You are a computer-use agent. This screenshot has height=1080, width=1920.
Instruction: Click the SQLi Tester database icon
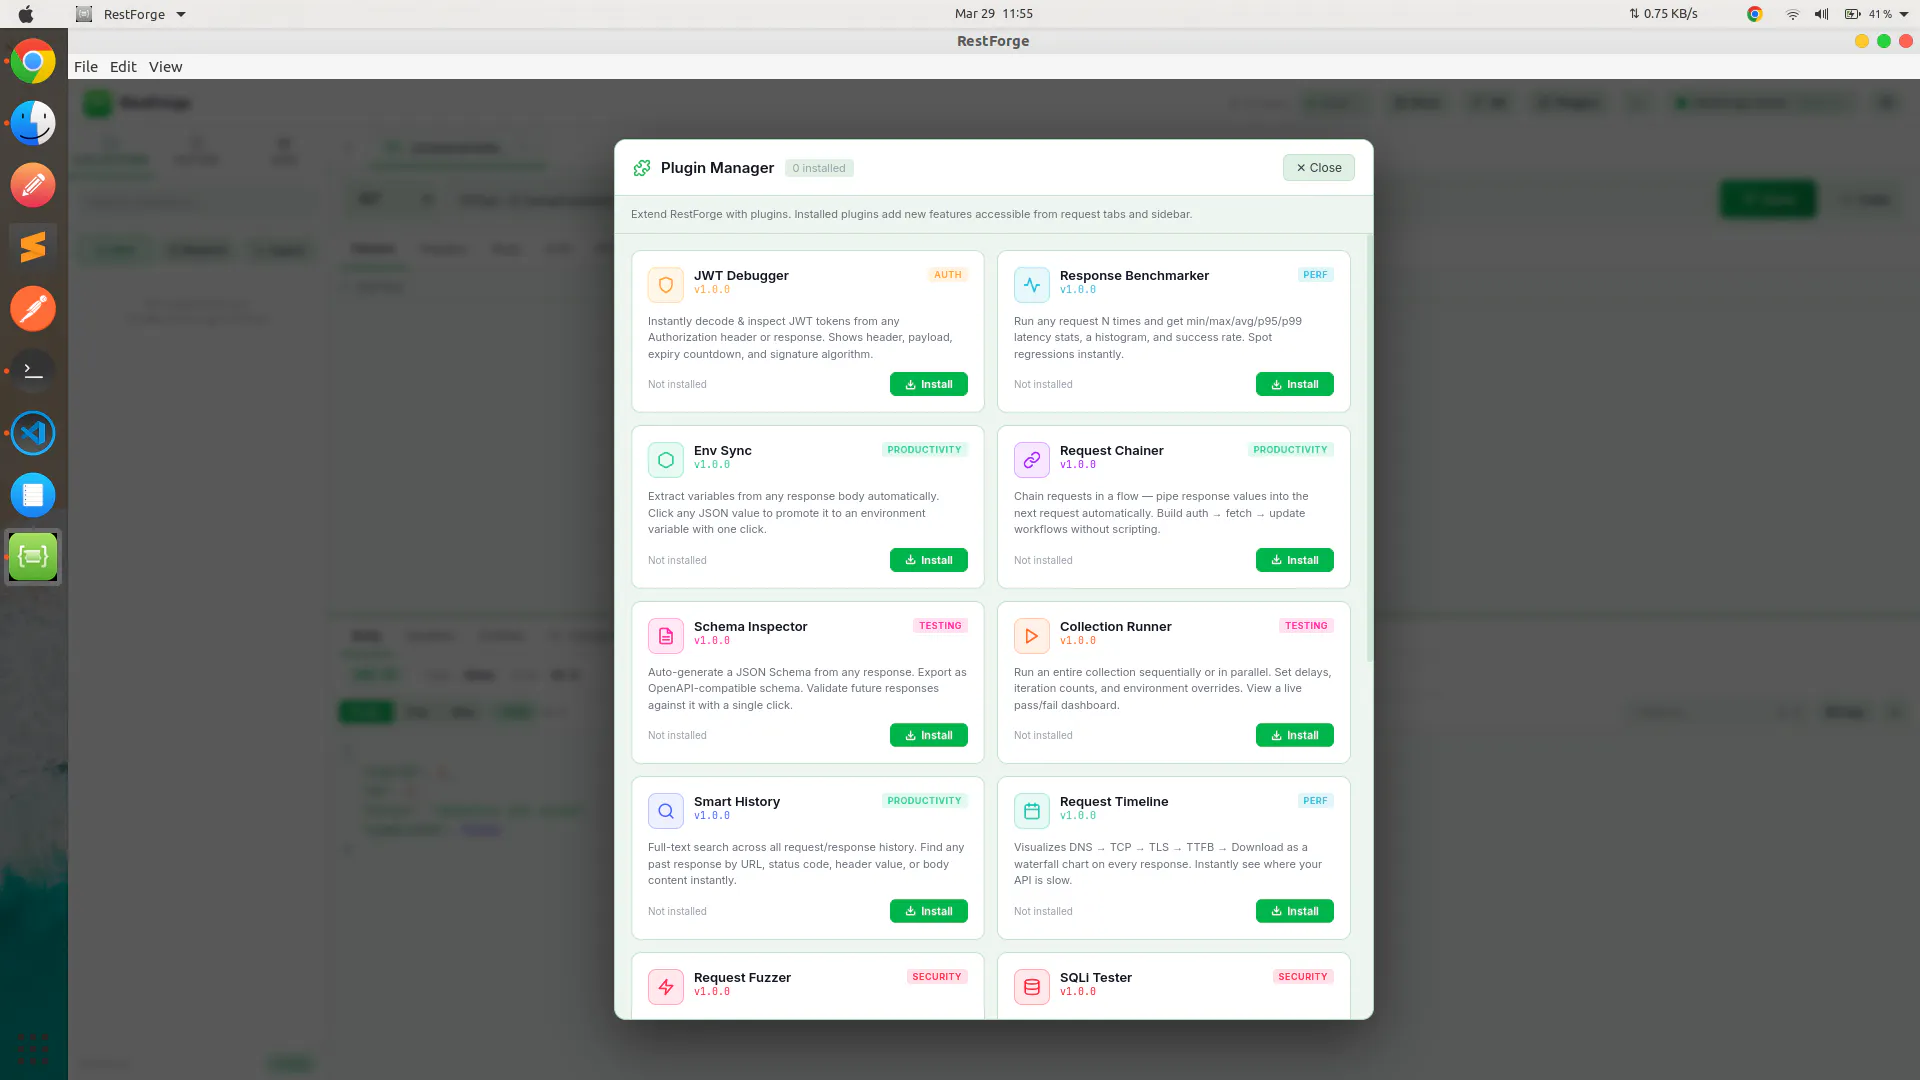[1032, 987]
